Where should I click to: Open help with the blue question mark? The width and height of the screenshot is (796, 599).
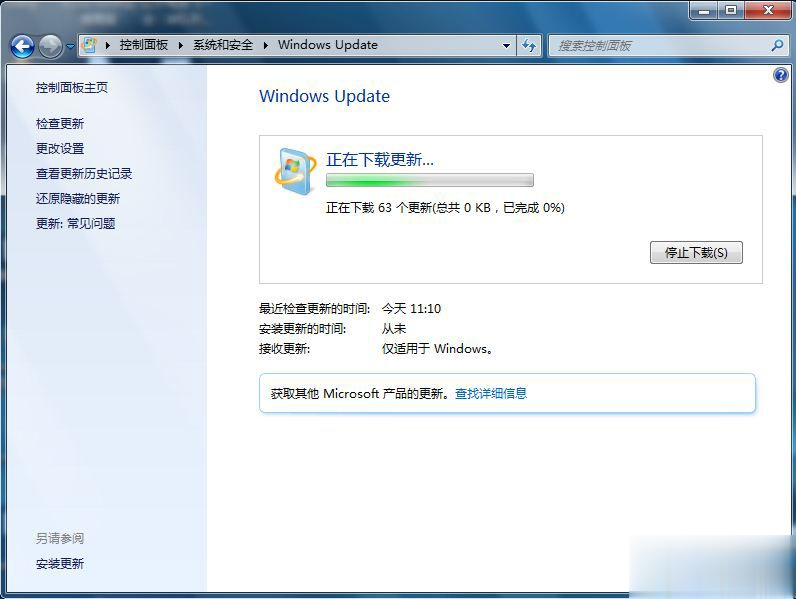click(781, 75)
